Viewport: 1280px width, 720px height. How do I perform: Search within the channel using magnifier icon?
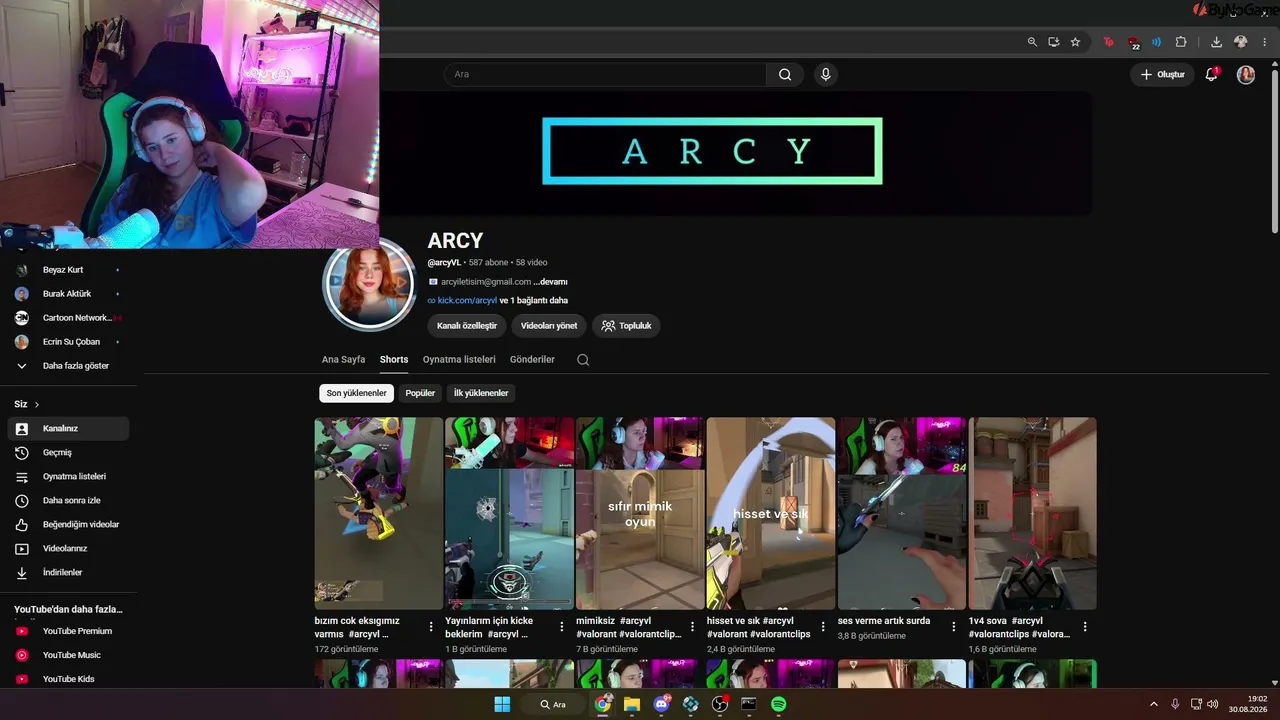pyautogui.click(x=583, y=360)
